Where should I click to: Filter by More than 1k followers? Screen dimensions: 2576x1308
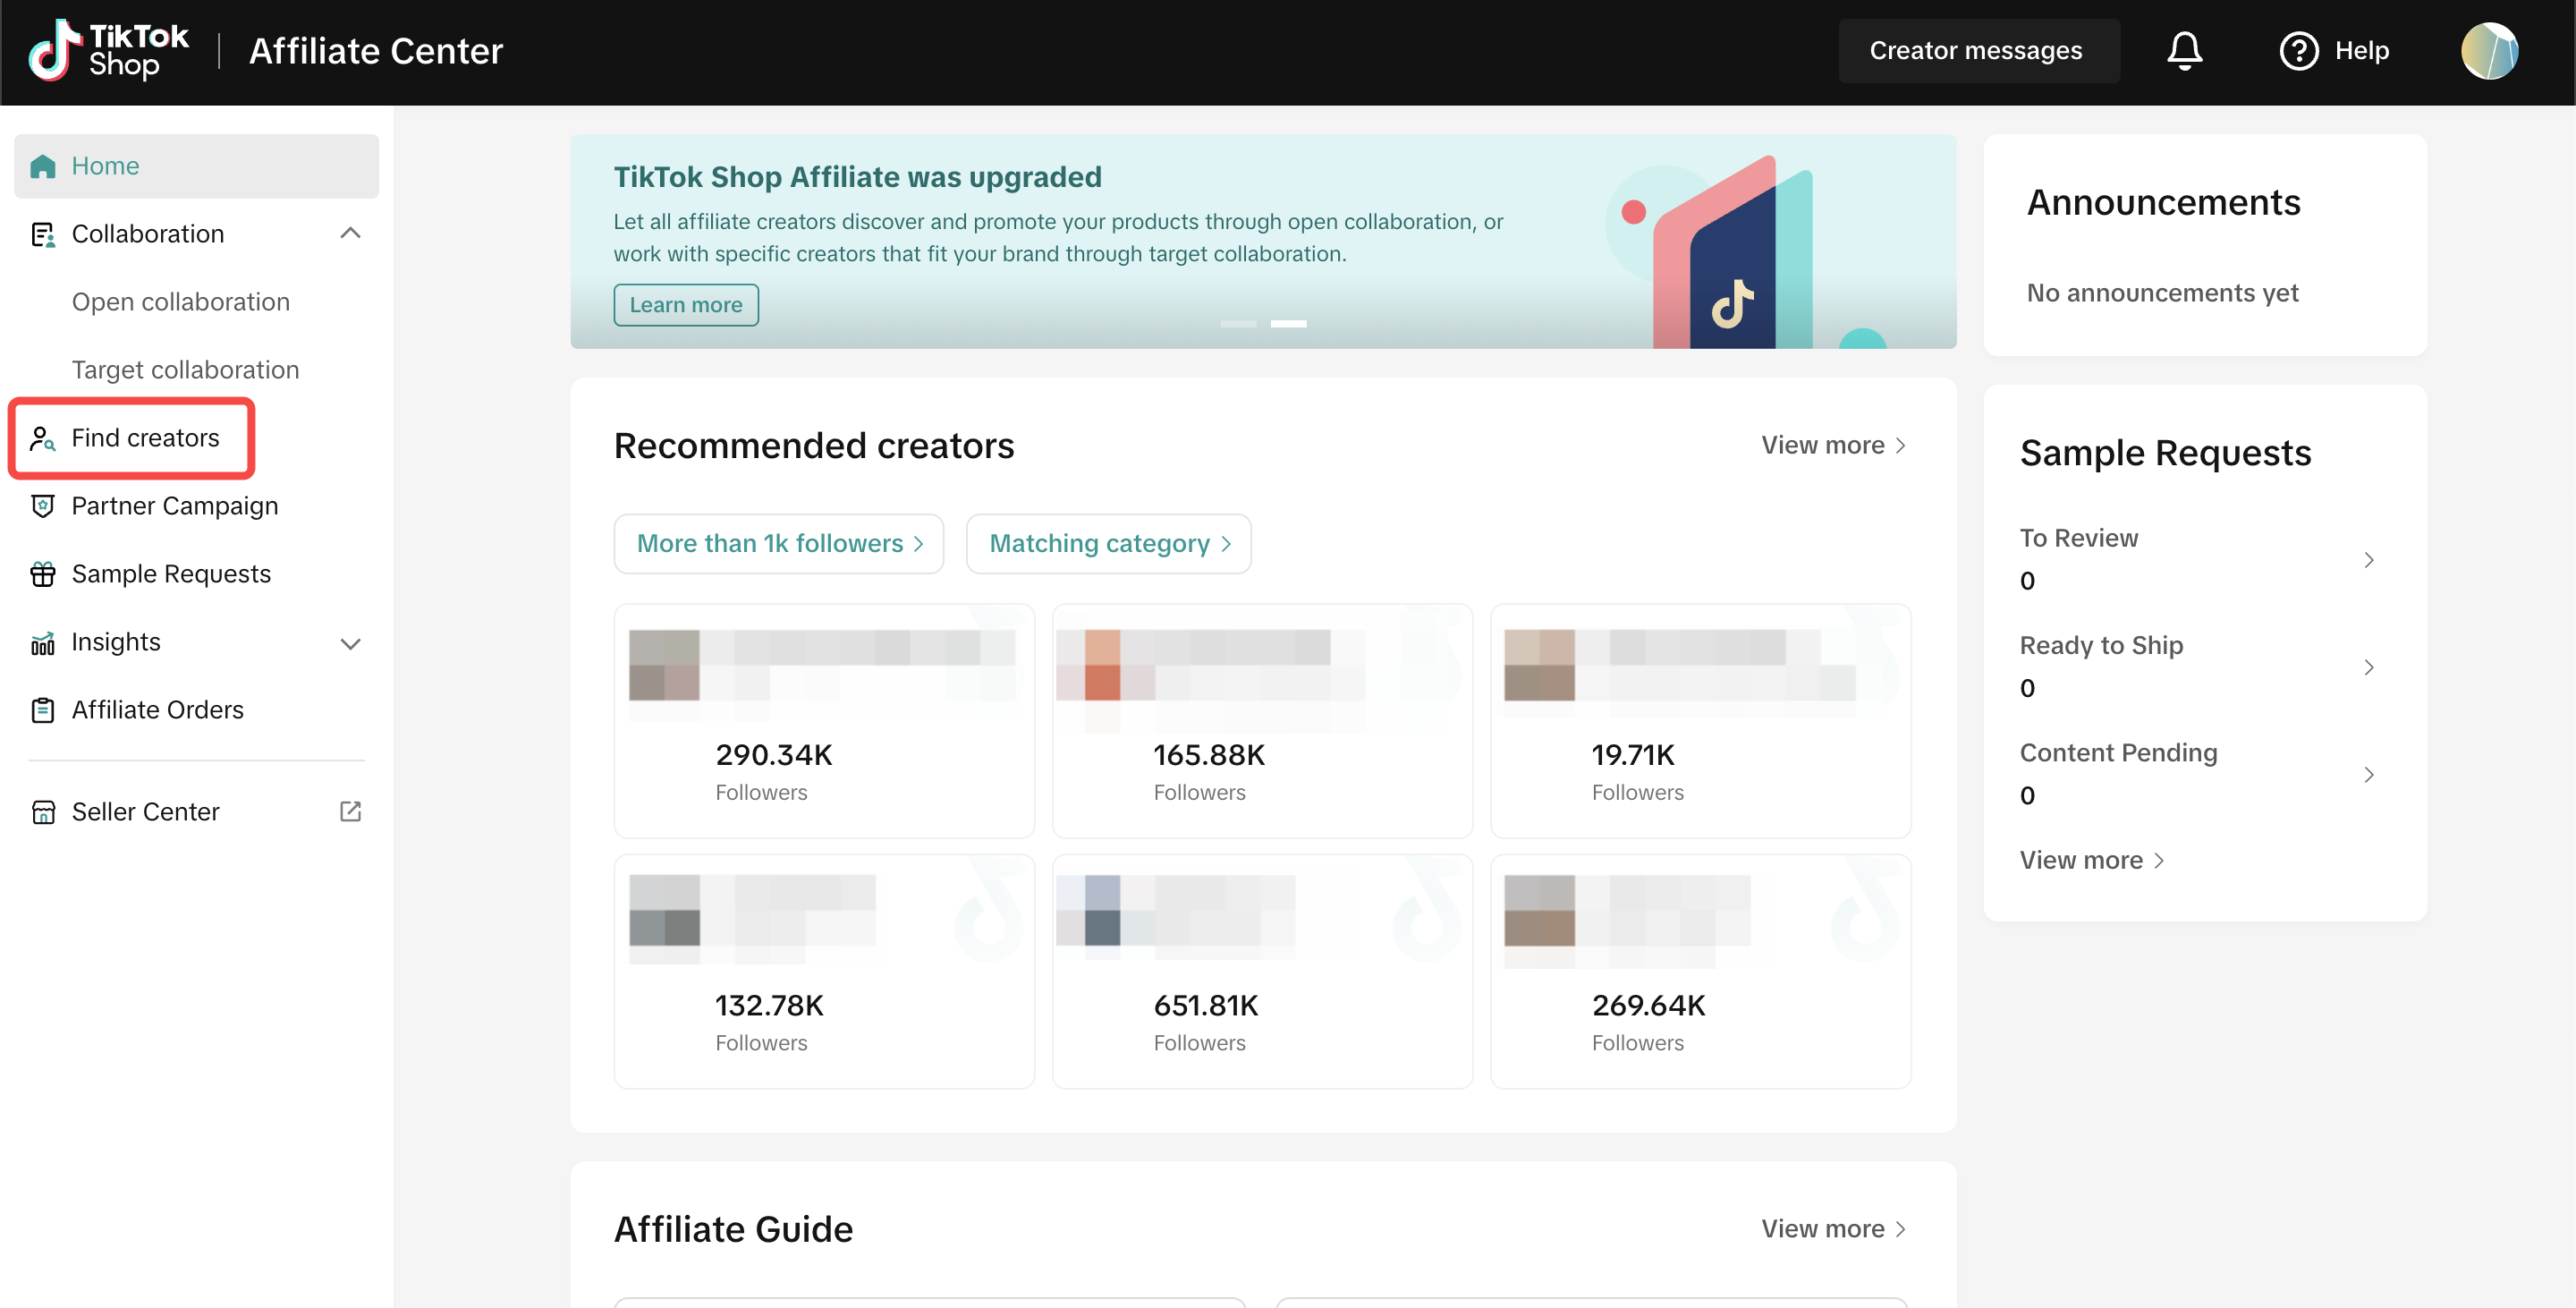pos(778,543)
